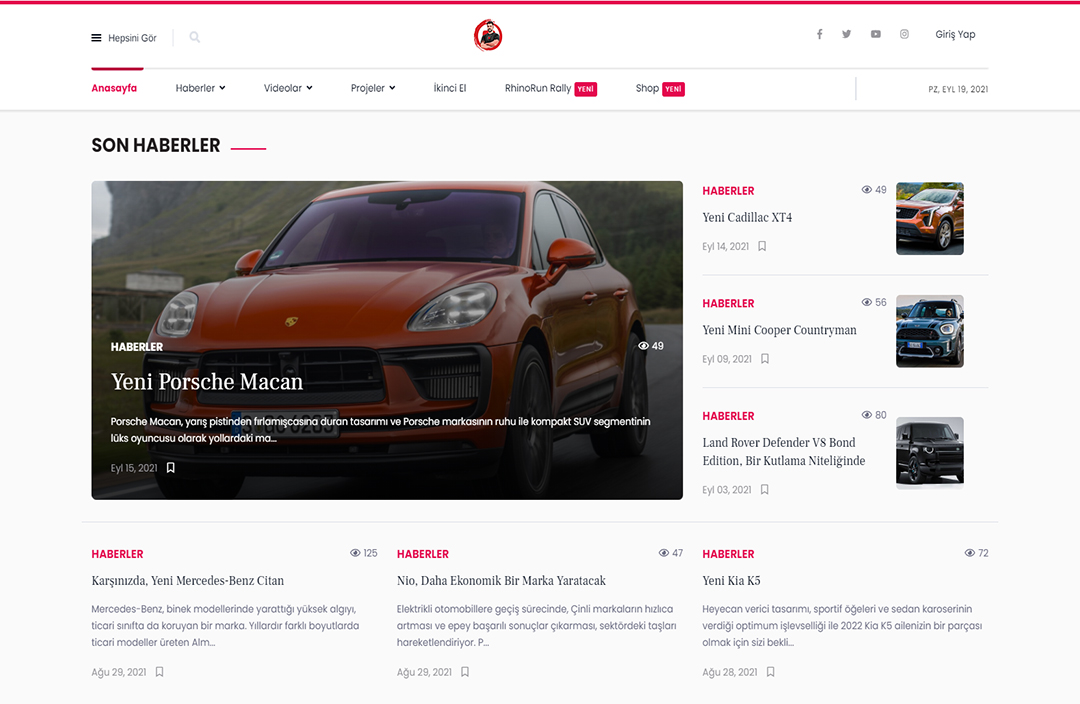Click the Mini Cooper Countryman thumbnail
The height and width of the screenshot is (704, 1080).
click(x=930, y=331)
